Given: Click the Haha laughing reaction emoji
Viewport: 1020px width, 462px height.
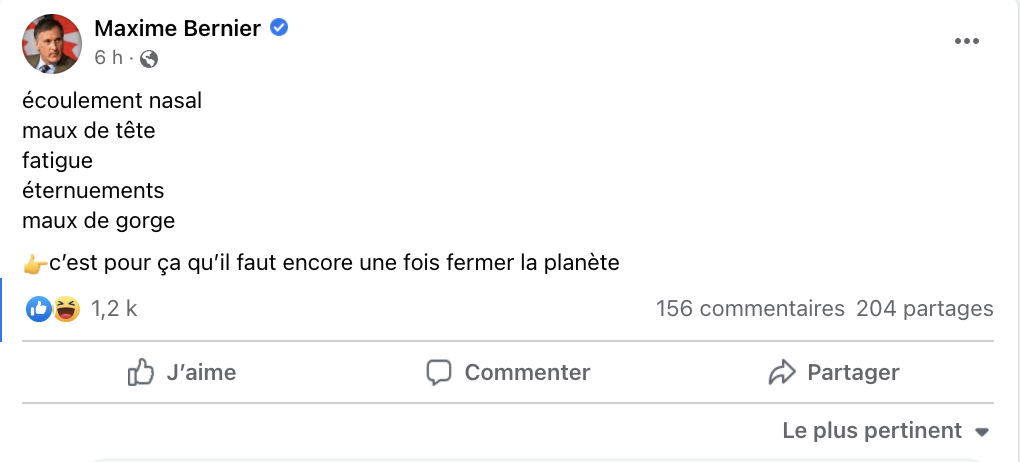Looking at the screenshot, I should pyautogui.click(x=67, y=309).
